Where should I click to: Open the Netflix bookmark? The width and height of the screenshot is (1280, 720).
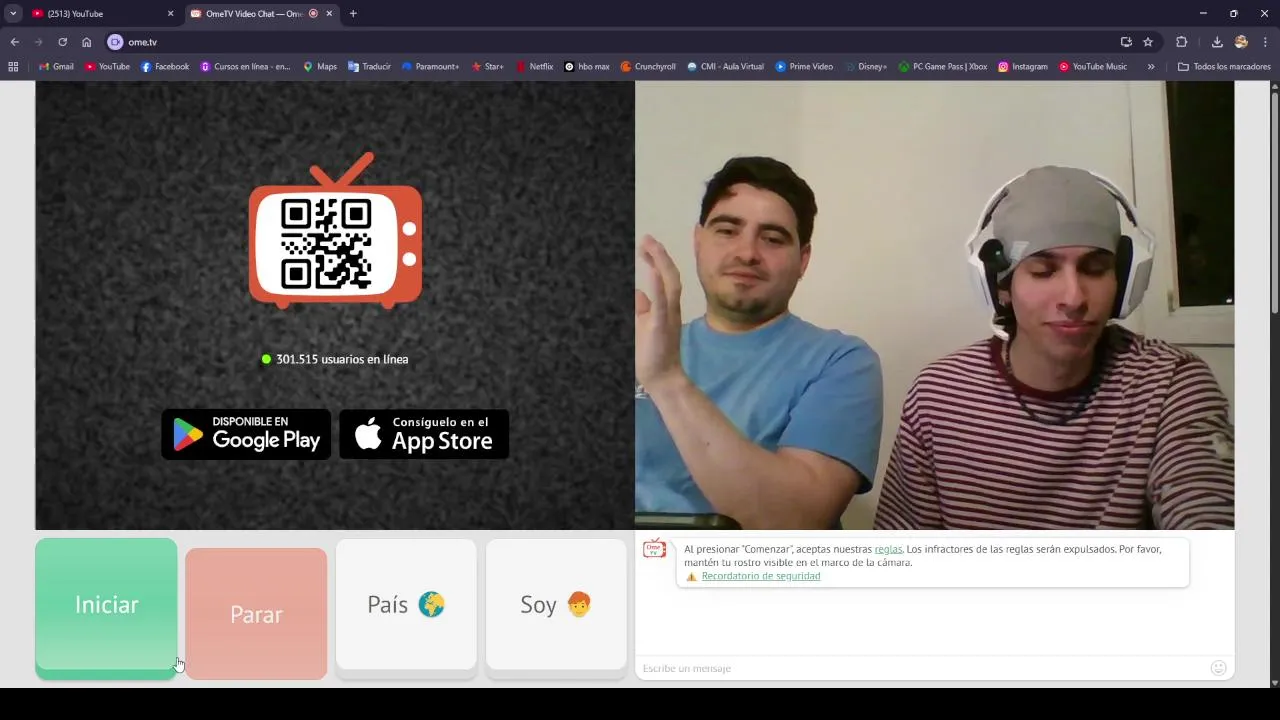point(534,67)
